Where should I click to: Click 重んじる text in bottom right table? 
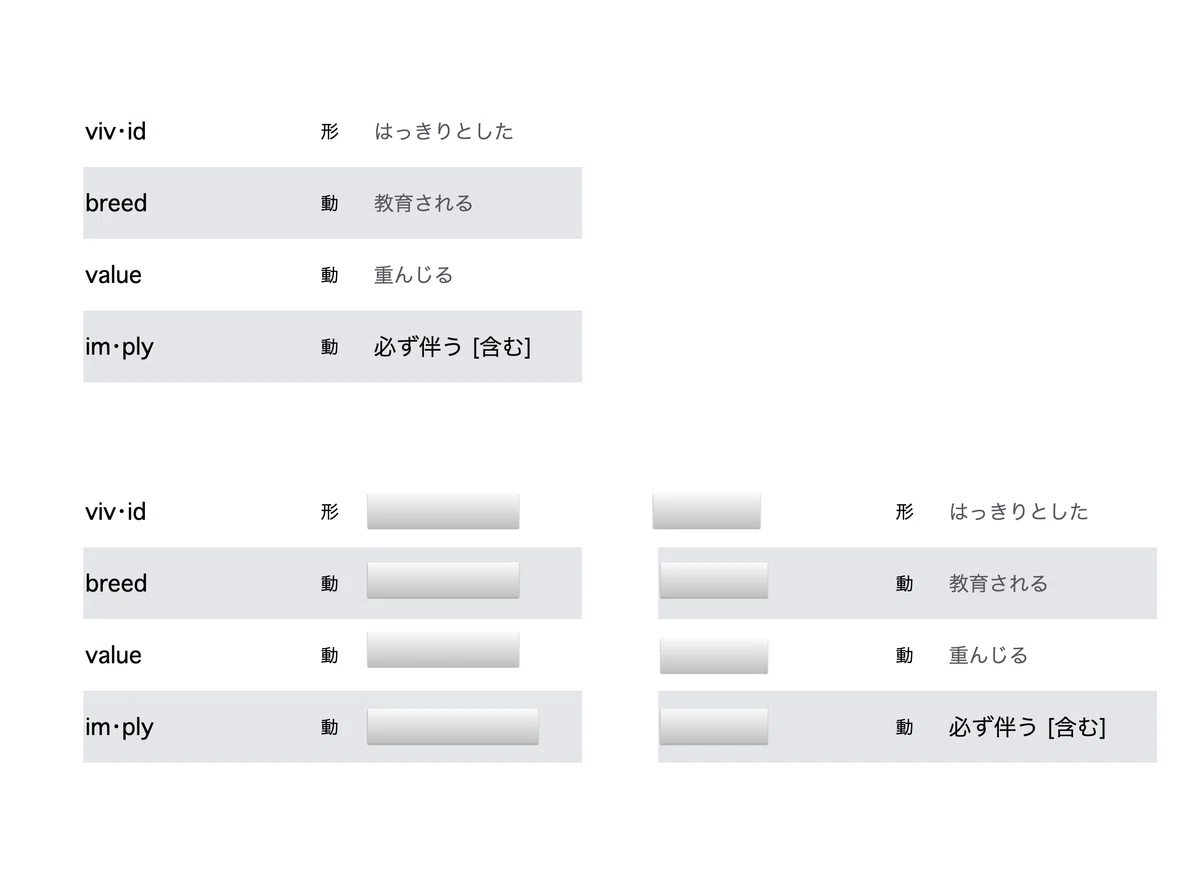click(x=988, y=655)
